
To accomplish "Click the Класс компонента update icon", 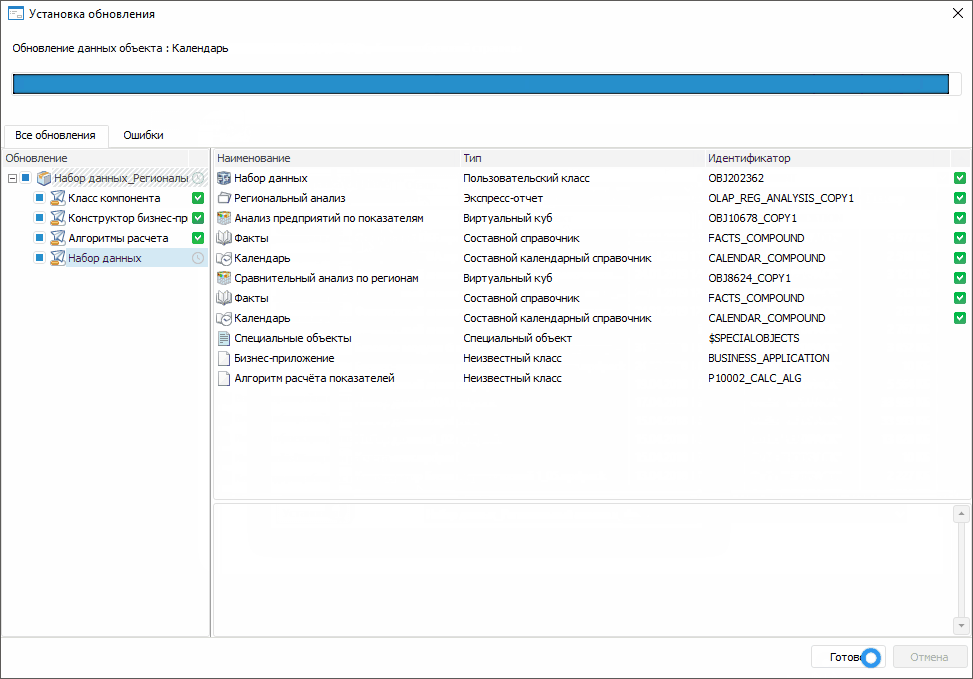I will tap(58, 198).
